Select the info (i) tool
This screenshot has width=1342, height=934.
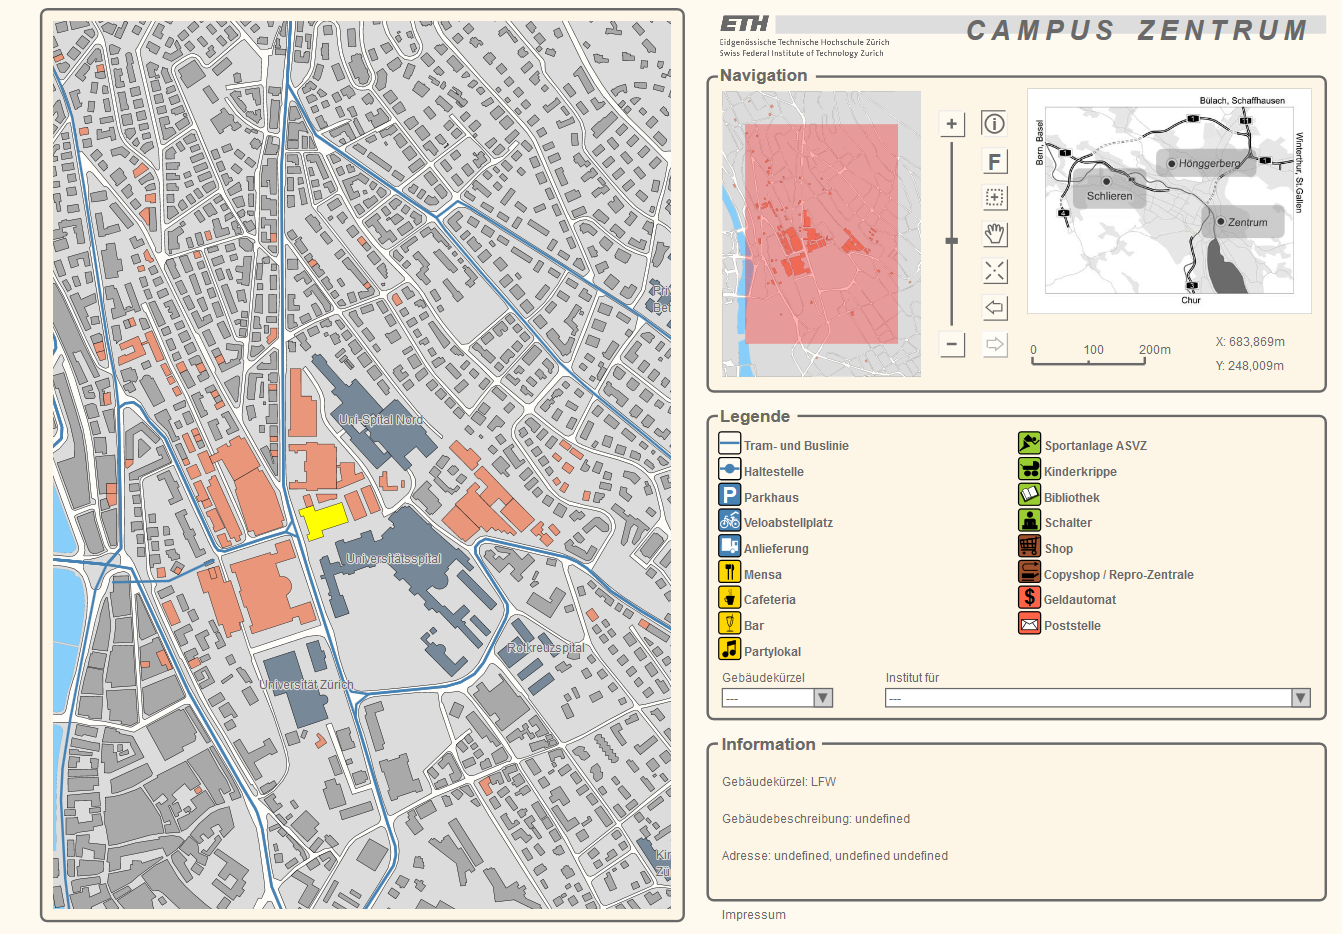994,124
